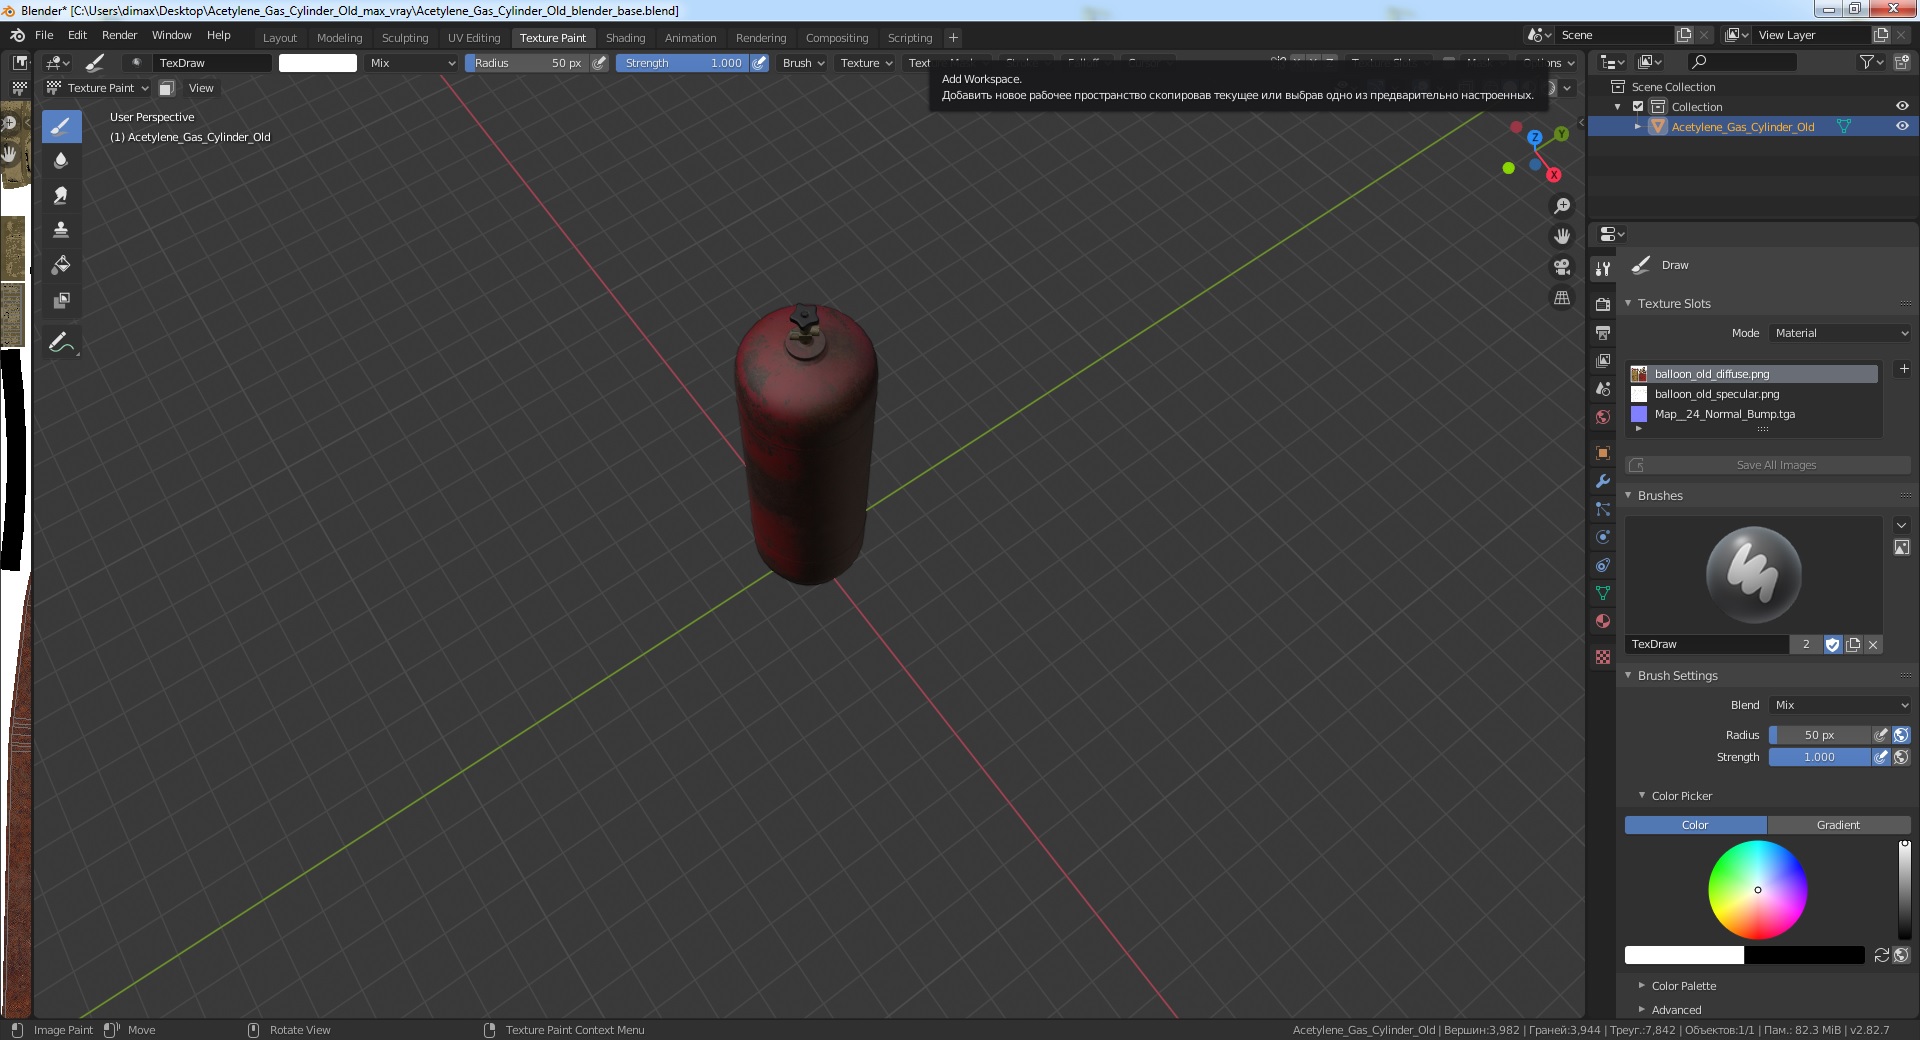Open the Scene properties tab
The image size is (1920, 1040).
[1603, 388]
